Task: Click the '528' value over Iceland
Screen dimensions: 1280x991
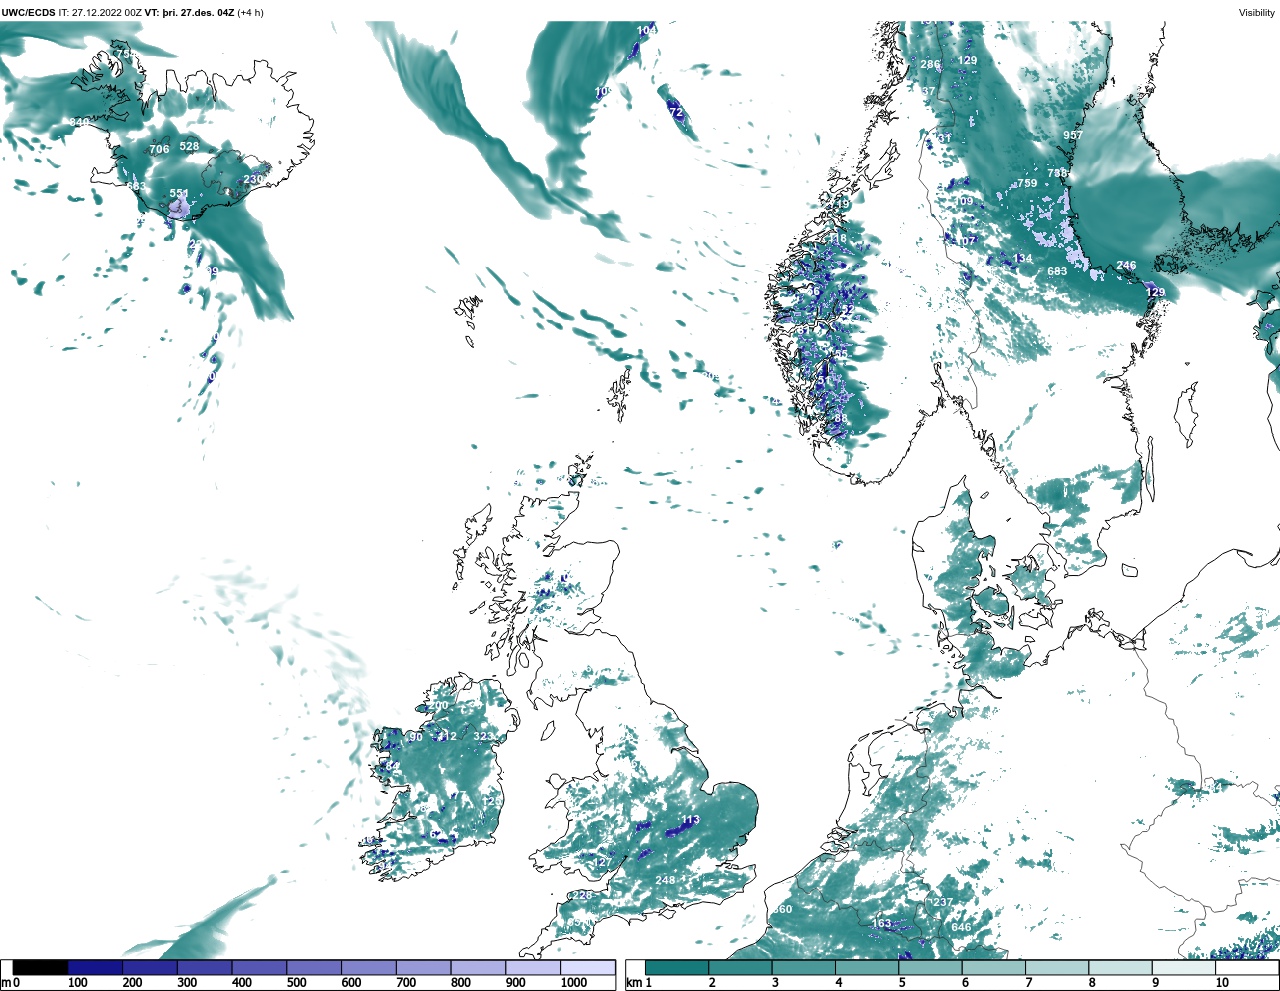Action: (189, 146)
